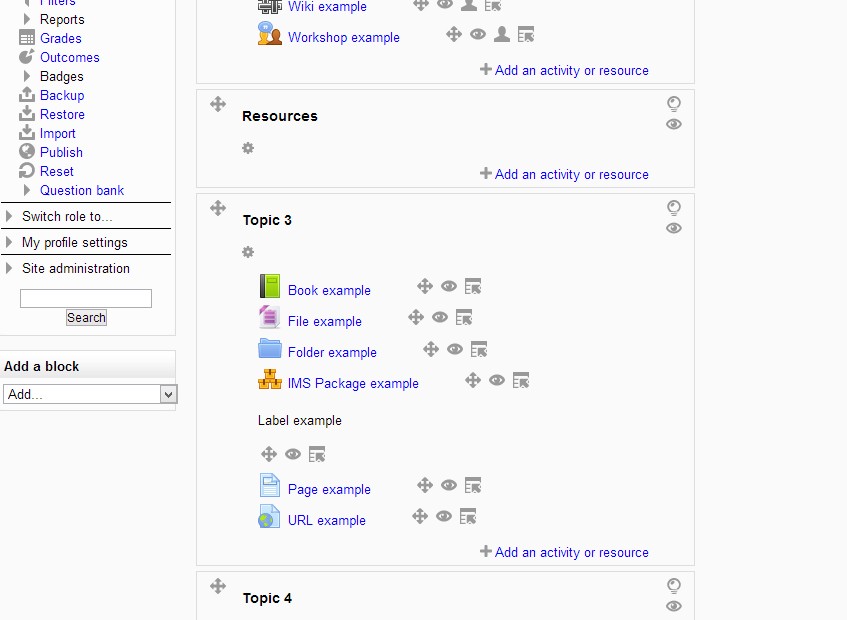Click the edit summary gear under Topic 3
847x620 pixels.
point(248,252)
